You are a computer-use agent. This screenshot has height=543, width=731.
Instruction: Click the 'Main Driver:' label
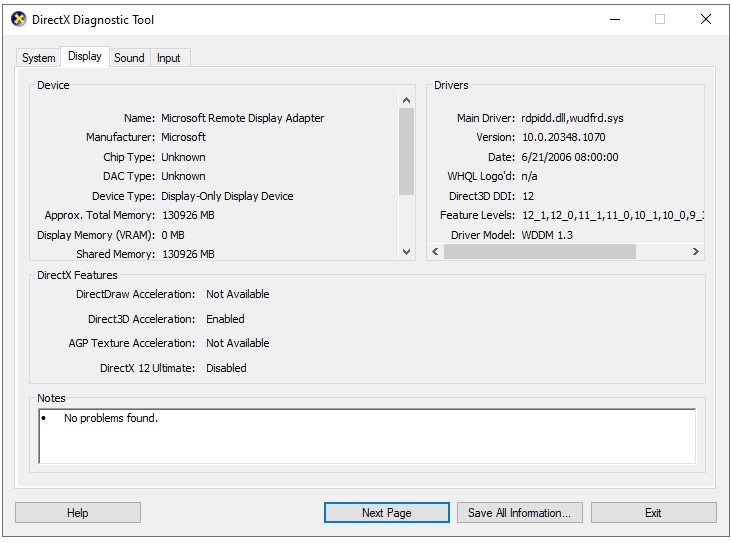pos(486,118)
